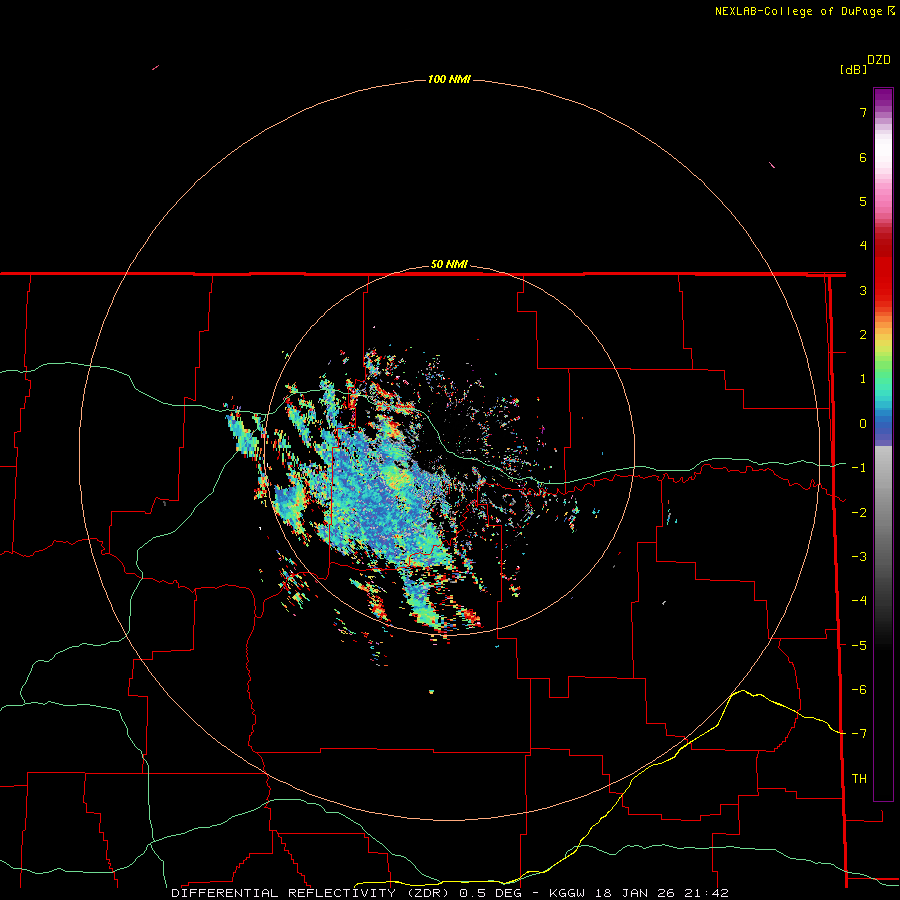Click the -2 value on the color scale
This screenshot has width=900, height=900.
click(x=859, y=513)
